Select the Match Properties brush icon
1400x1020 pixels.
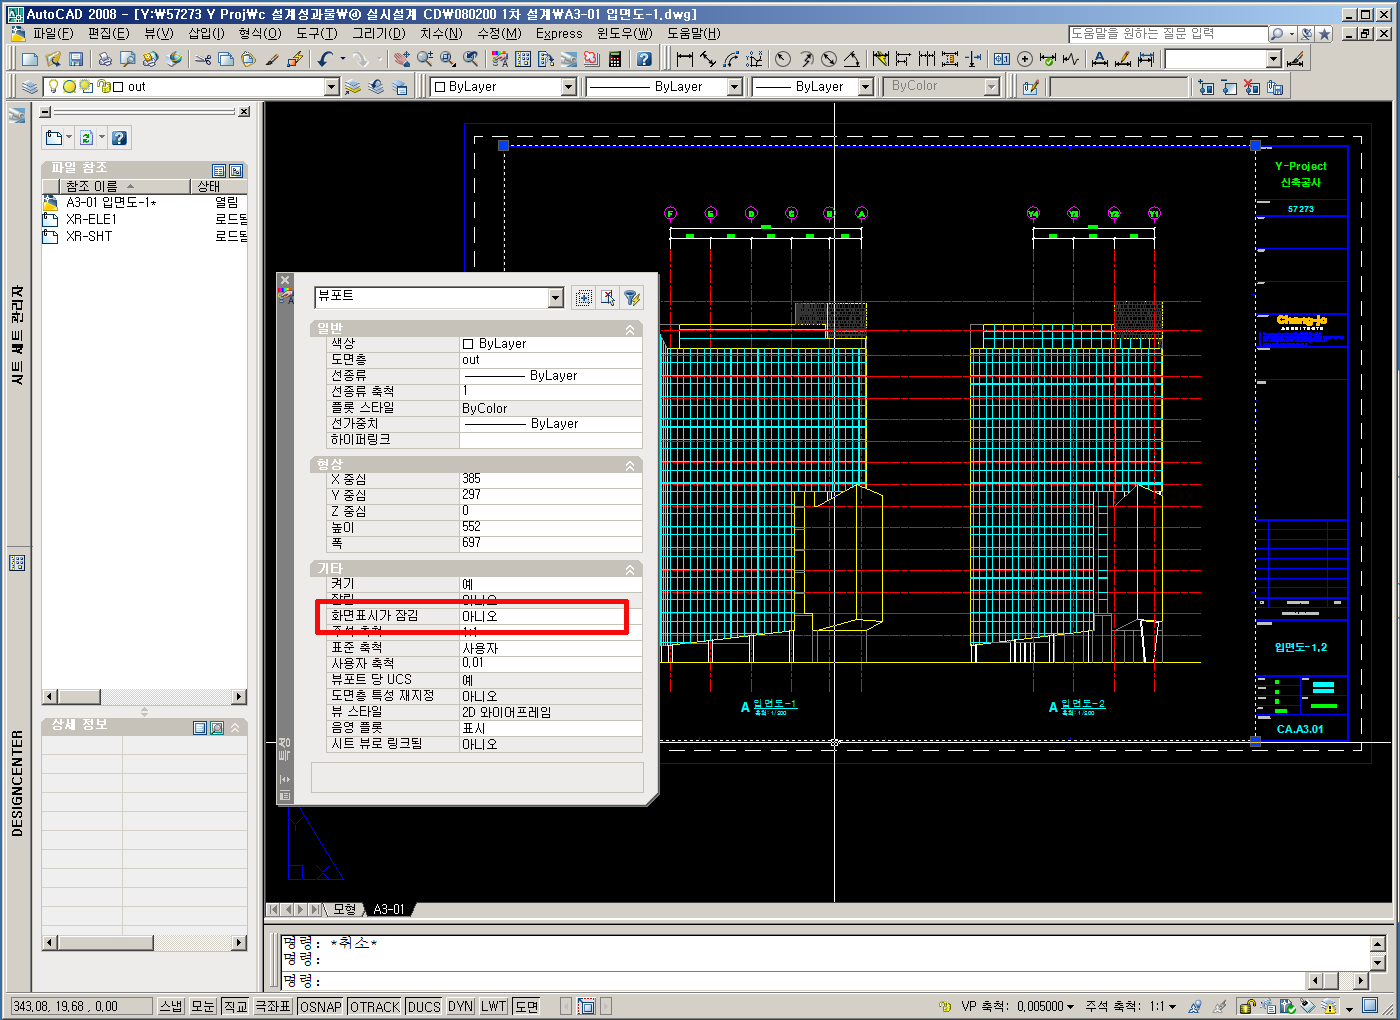pyautogui.click(x=272, y=60)
